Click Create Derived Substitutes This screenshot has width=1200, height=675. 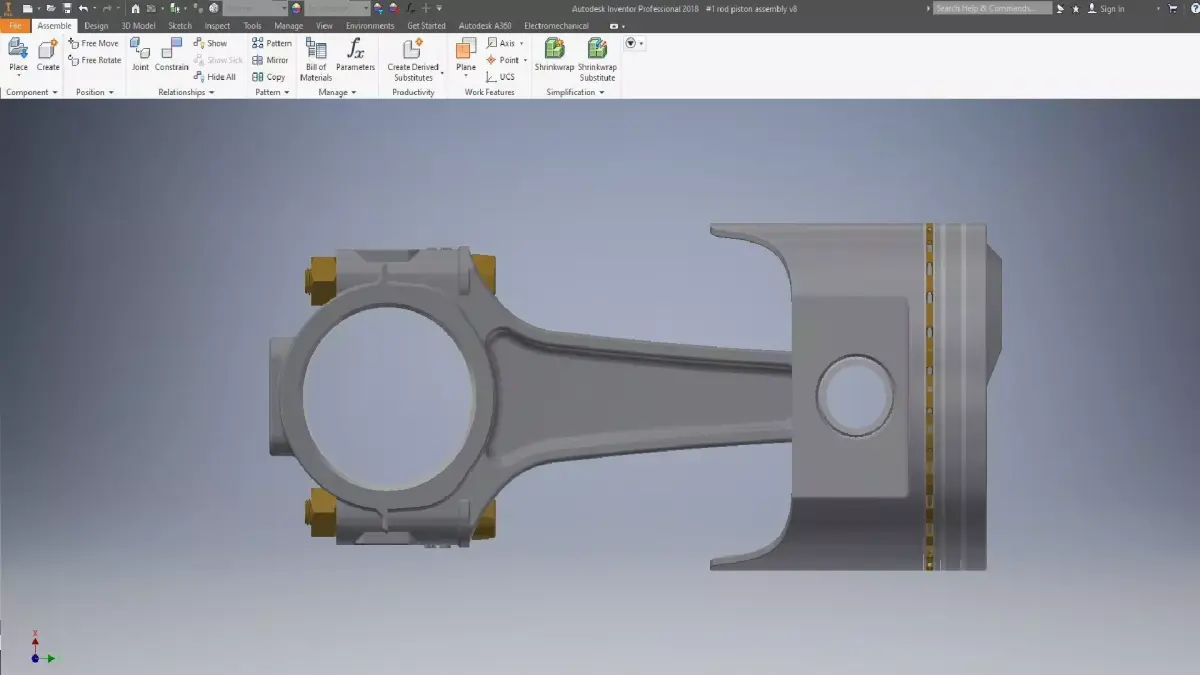coord(413,60)
